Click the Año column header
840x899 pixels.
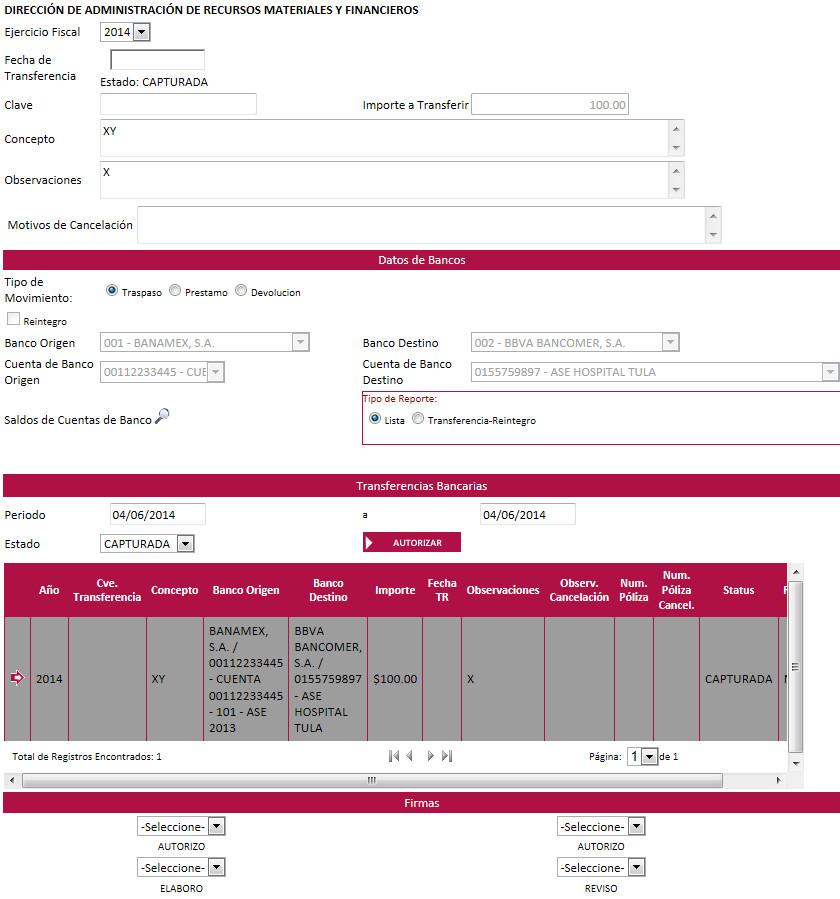click(49, 590)
